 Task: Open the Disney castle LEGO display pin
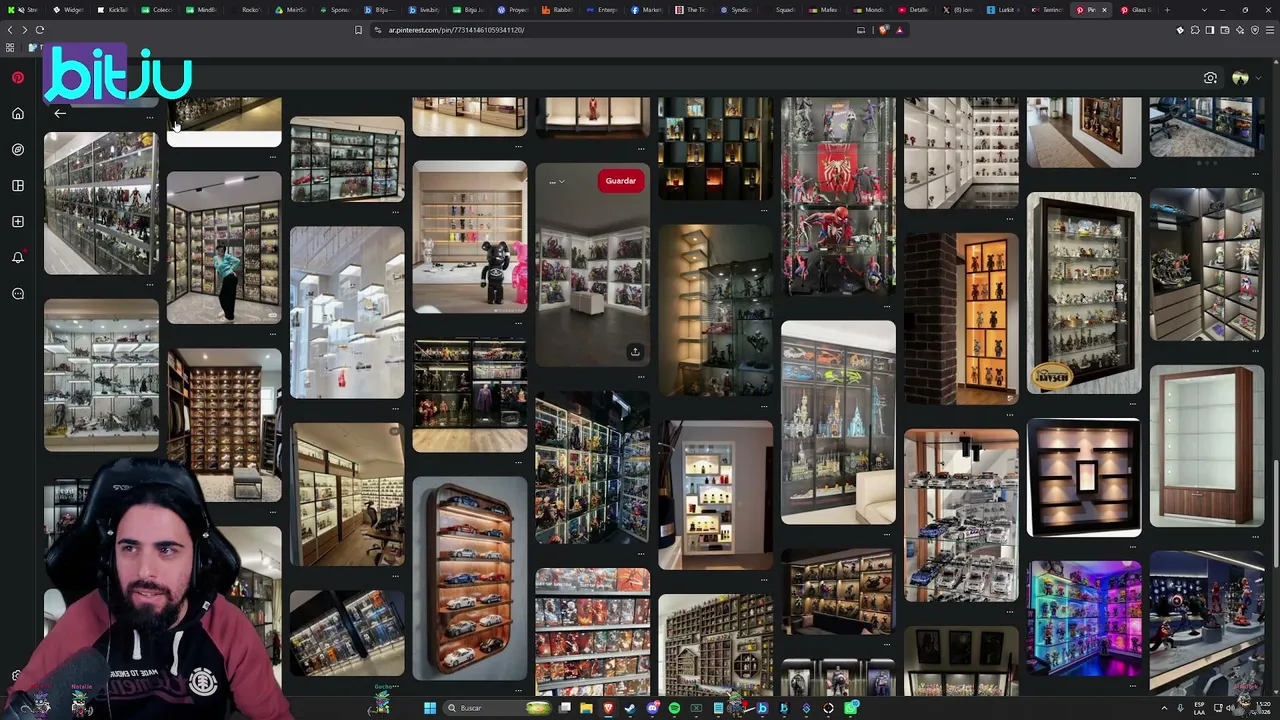[838, 422]
